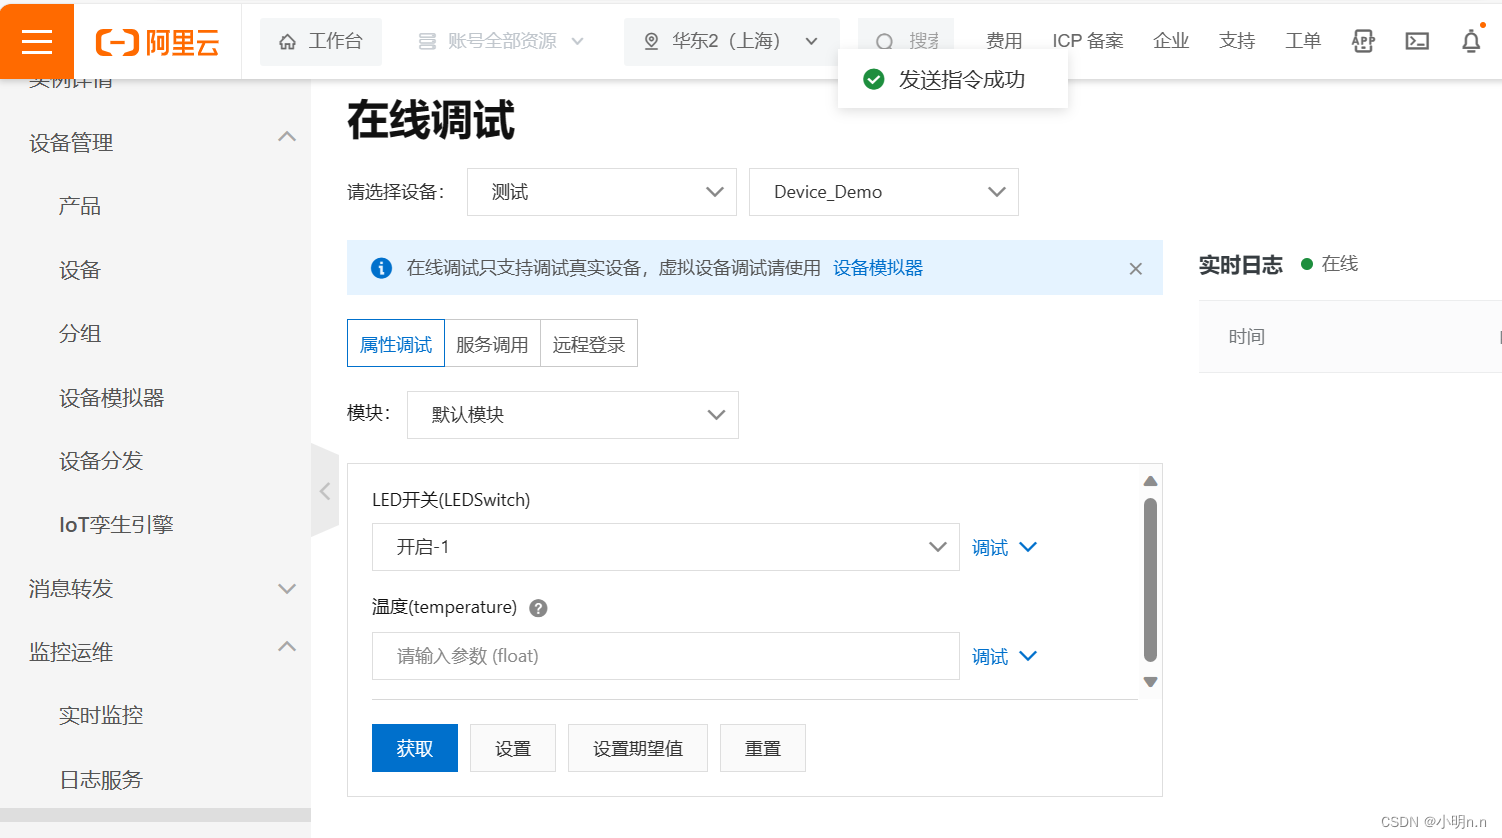1502x838 pixels.
Task: Click the resources stack icon
Action: tap(427, 41)
